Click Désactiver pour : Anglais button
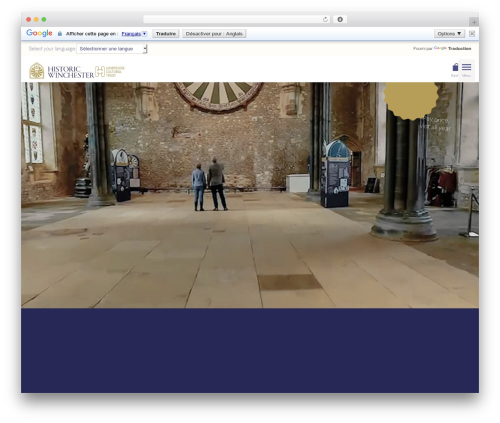Screen dimensions: 500x423 pyautogui.click(x=214, y=34)
